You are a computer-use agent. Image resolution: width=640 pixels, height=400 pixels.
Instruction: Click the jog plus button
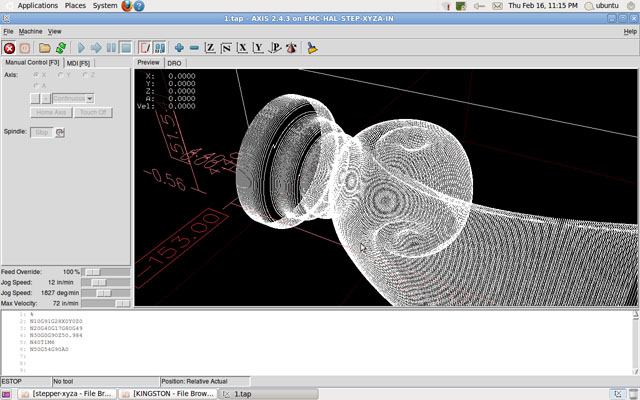pyautogui.click(x=46, y=99)
